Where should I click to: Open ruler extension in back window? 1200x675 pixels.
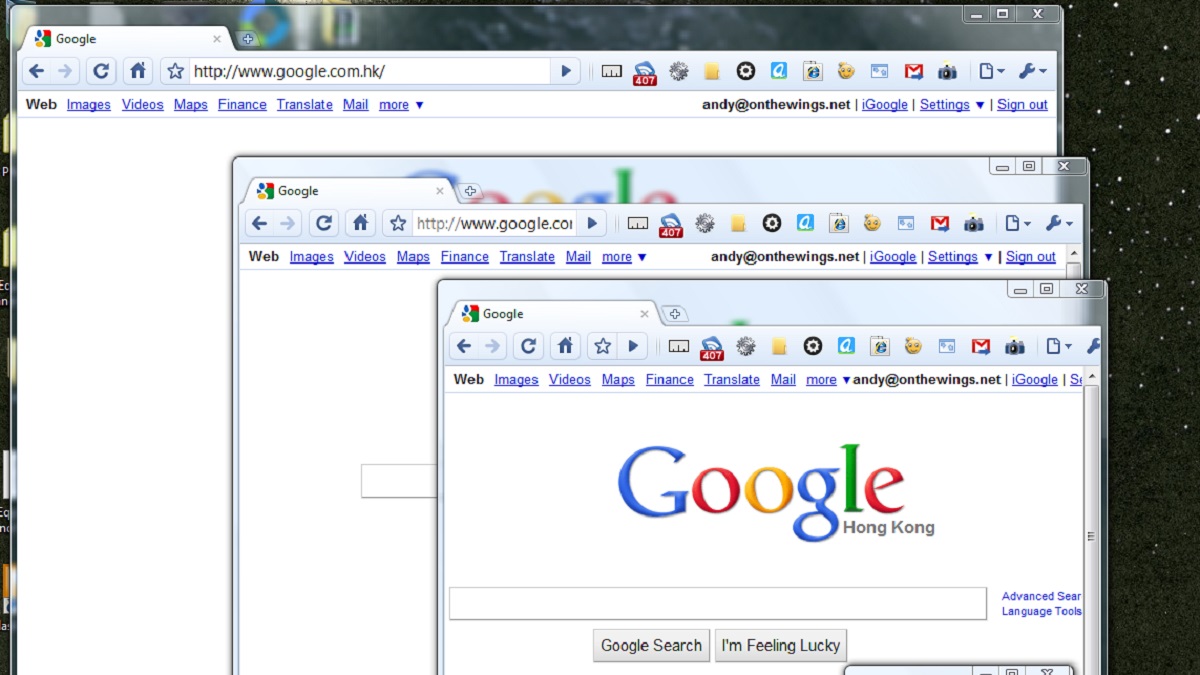pos(612,71)
